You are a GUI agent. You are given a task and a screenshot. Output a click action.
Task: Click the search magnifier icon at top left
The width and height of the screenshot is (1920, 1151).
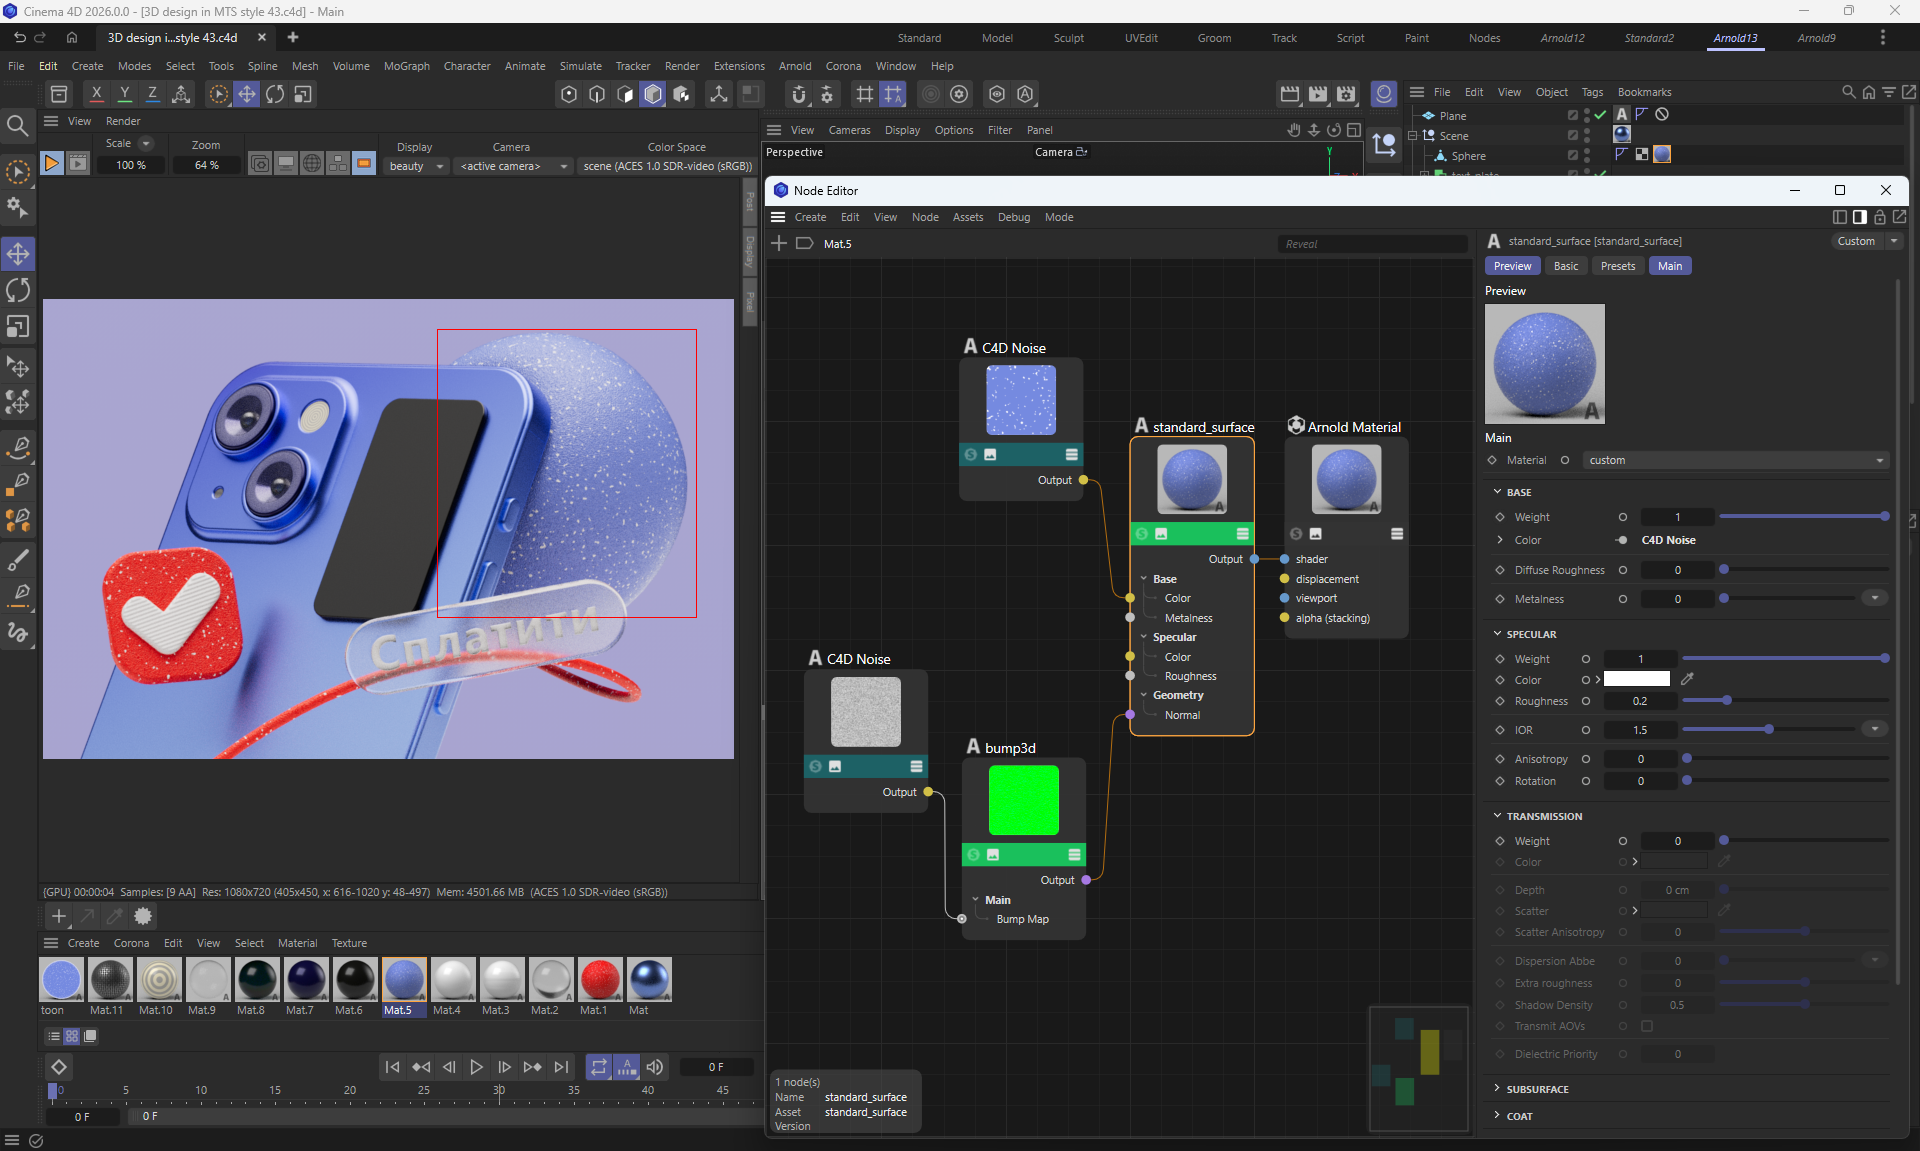point(17,125)
